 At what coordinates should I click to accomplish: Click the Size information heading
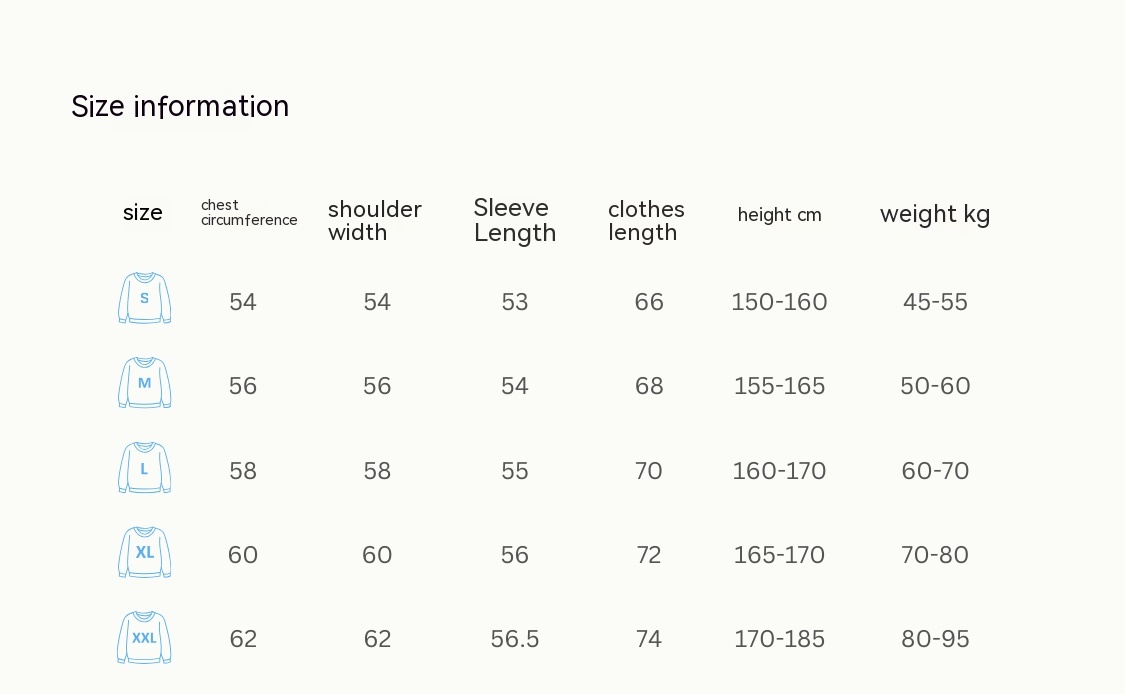click(180, 106)
